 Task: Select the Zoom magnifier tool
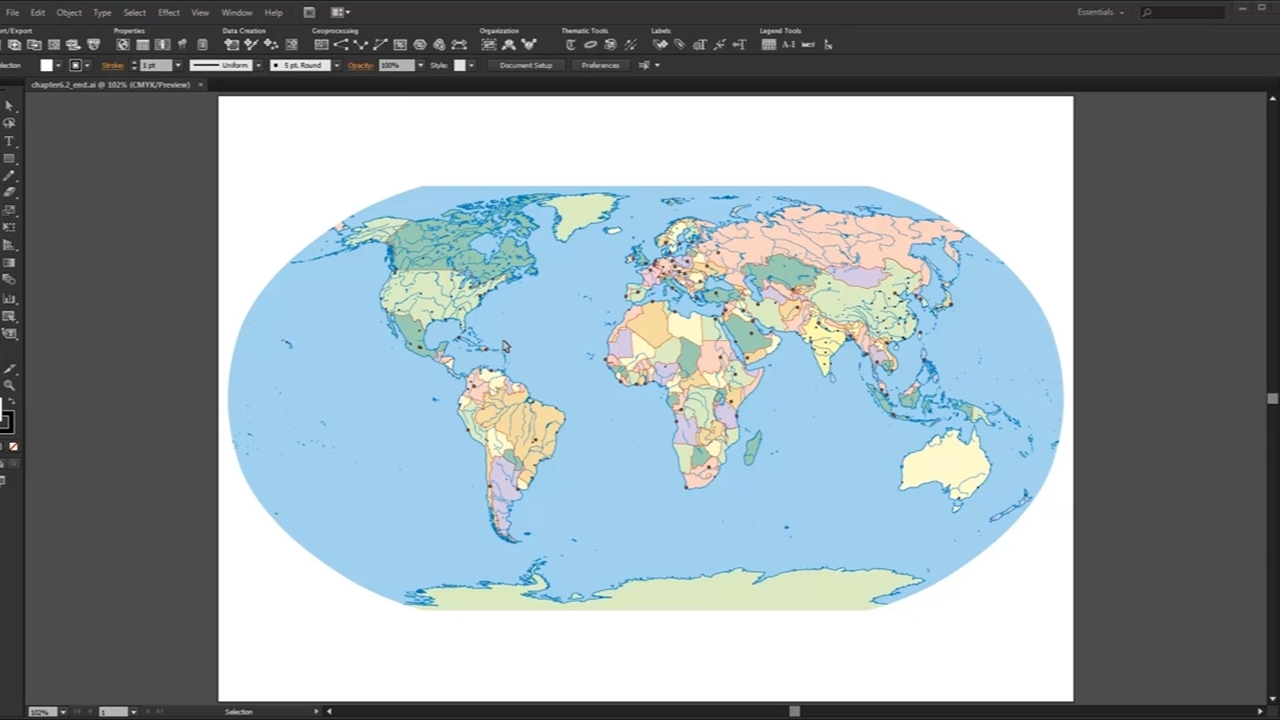pos(9,385)
